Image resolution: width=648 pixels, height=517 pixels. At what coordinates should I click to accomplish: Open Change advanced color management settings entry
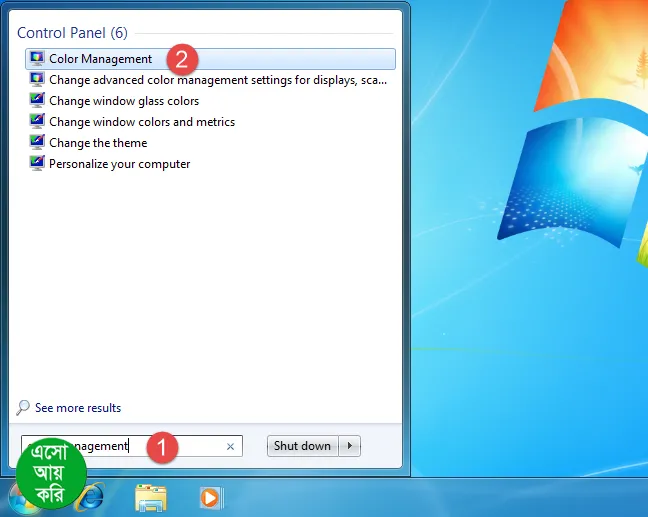click(217, 80)
